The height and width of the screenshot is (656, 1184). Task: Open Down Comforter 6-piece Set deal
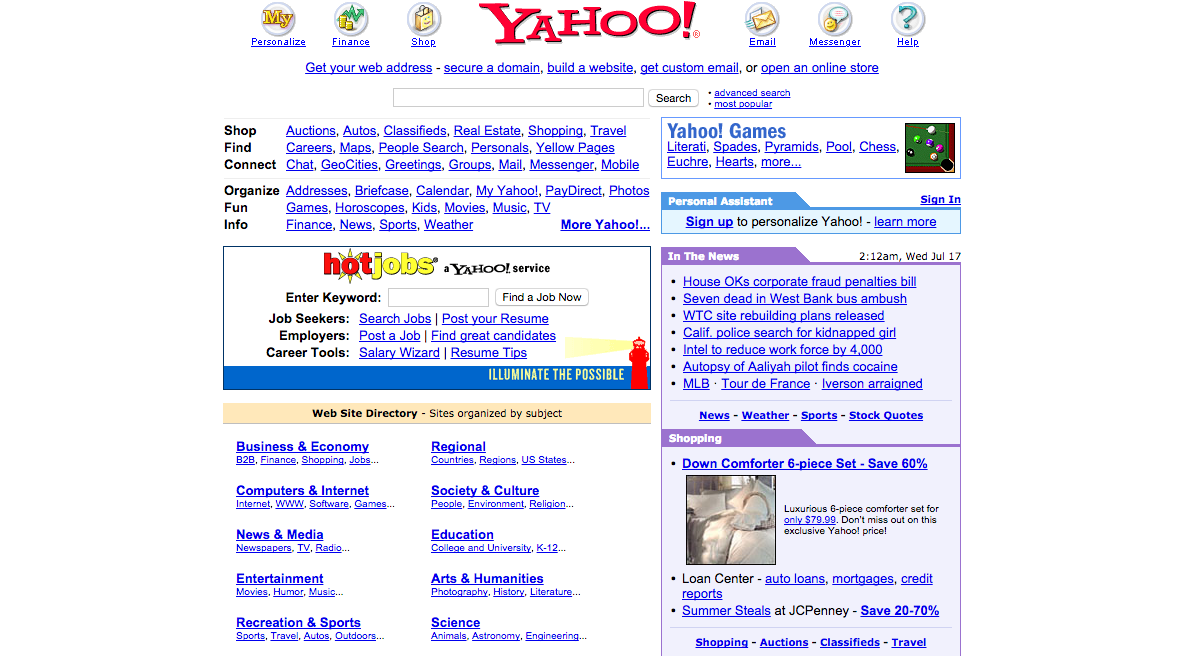805,464
